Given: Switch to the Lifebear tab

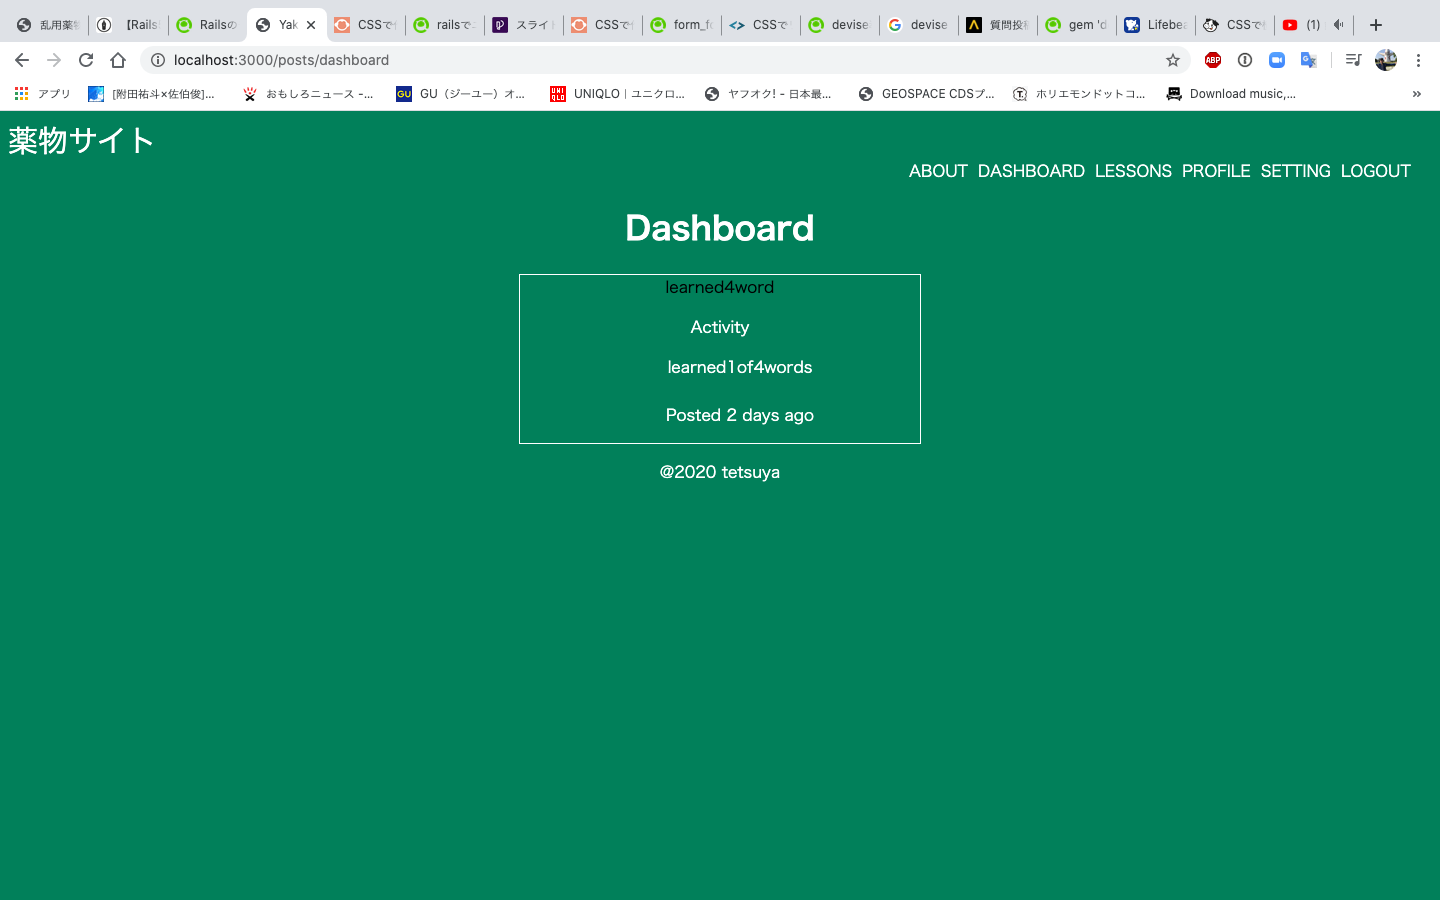Looking at the screenshot, I should 1155,25.
